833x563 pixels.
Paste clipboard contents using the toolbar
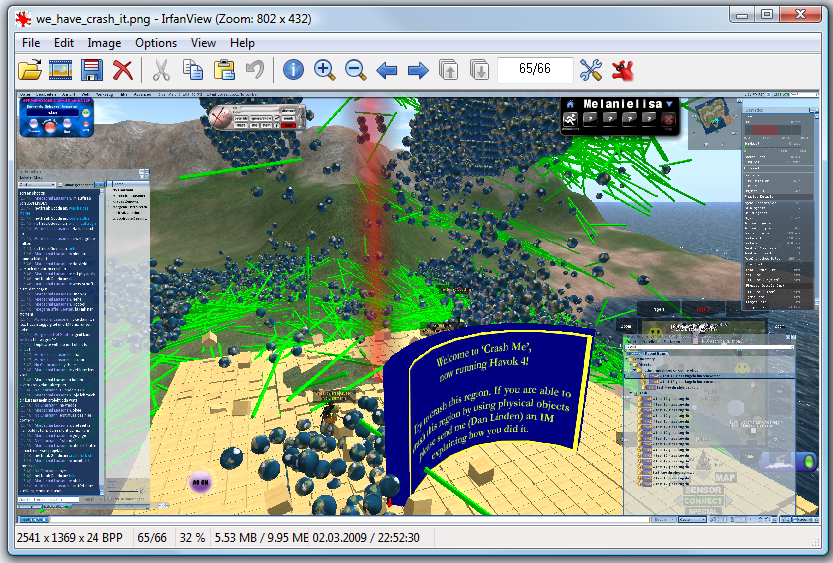point(224,70)
